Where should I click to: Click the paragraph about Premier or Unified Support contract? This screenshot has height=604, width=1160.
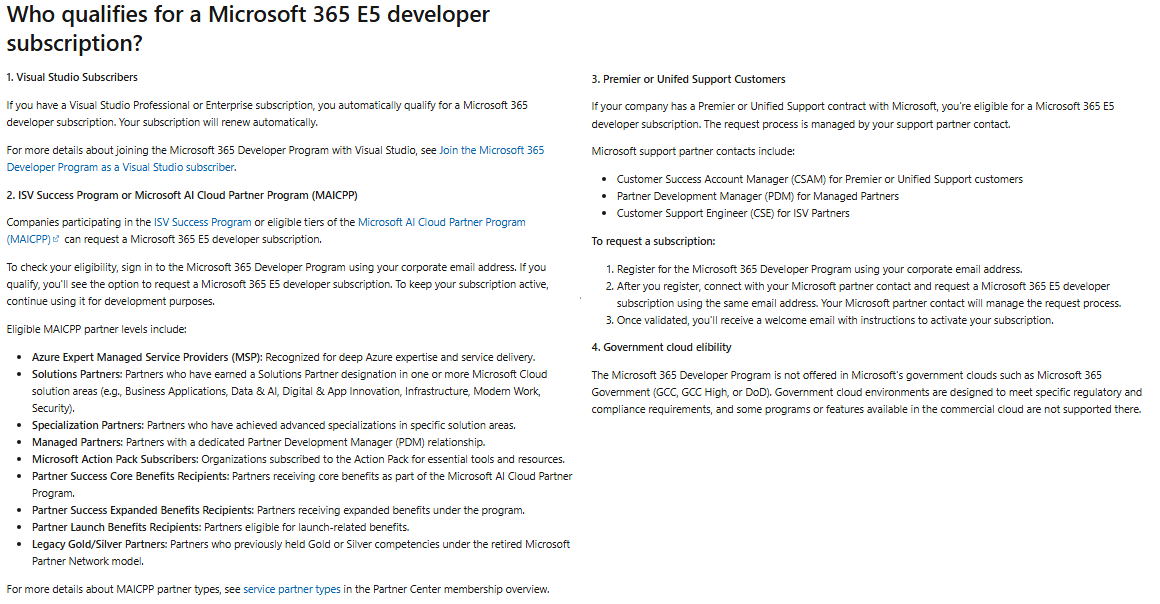(852, 115)
